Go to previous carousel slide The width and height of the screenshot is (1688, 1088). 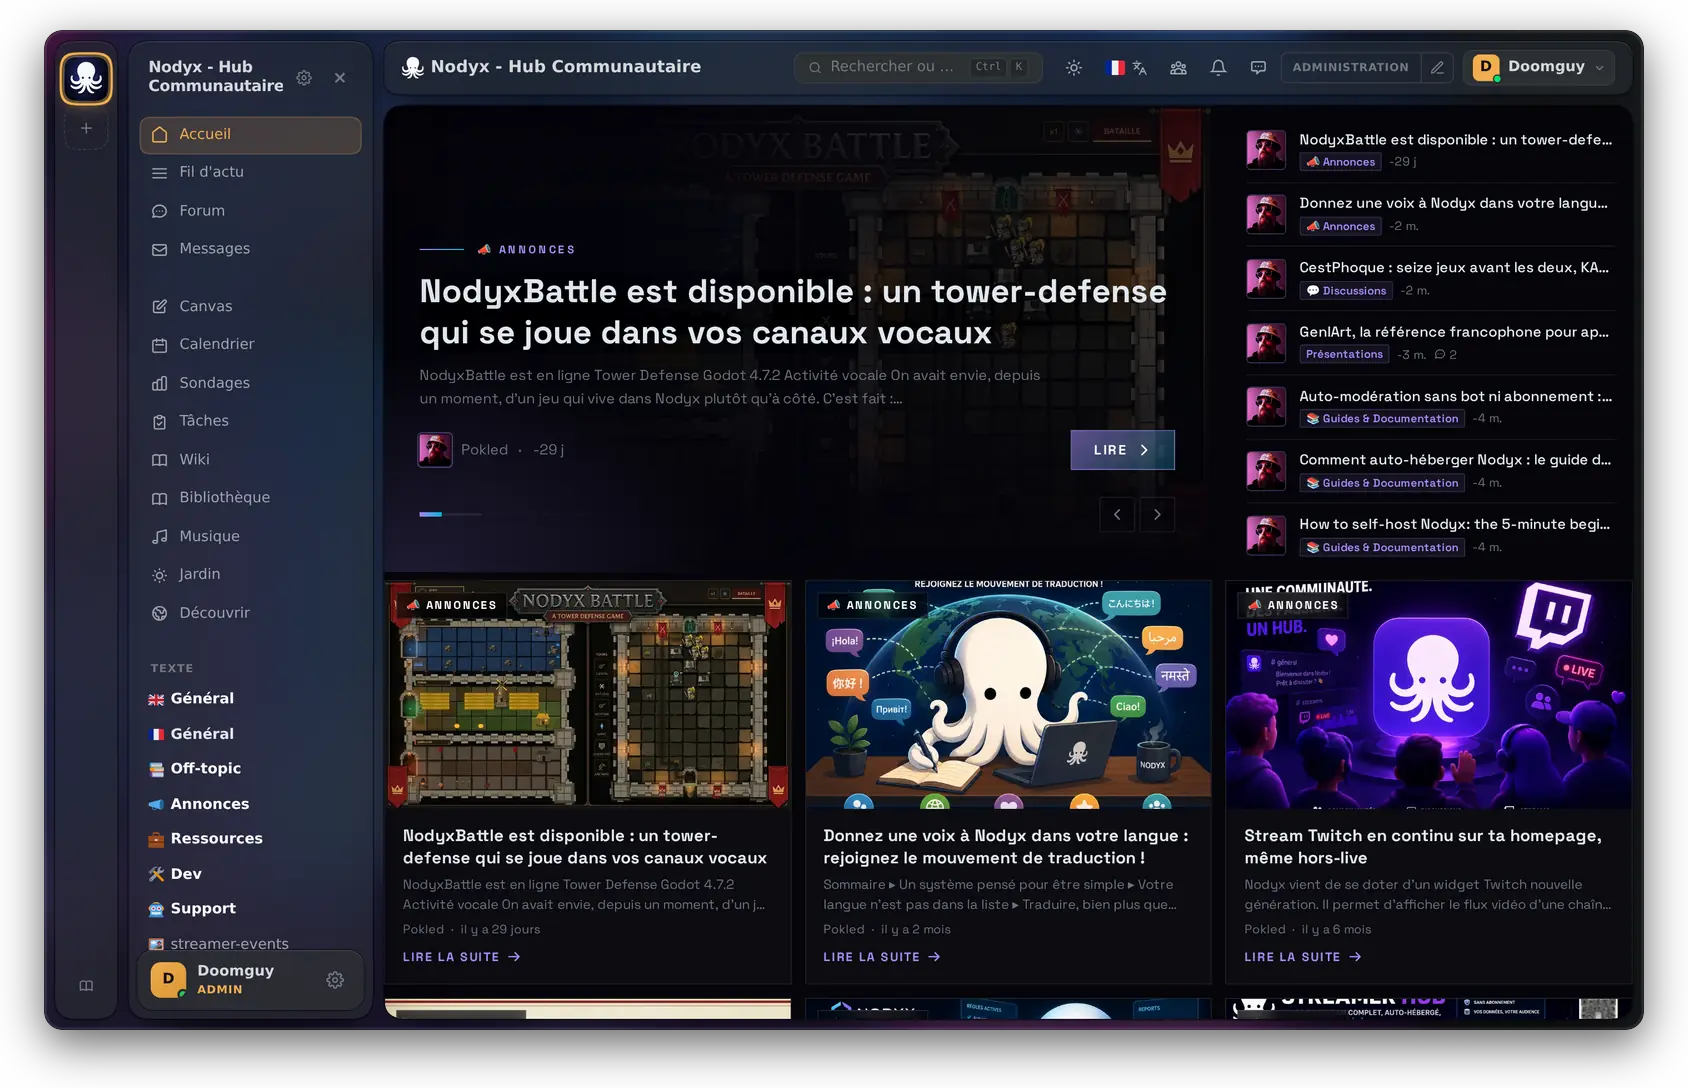(x=1117, y=515)
